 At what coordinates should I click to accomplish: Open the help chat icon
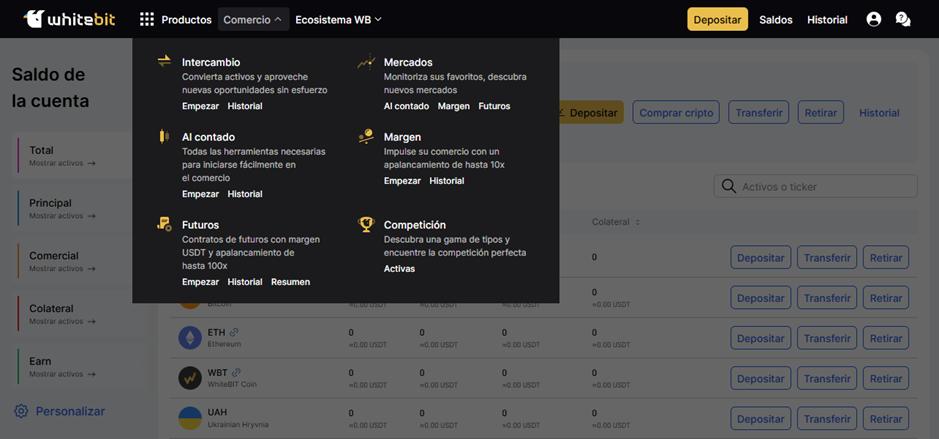point(902,20)
